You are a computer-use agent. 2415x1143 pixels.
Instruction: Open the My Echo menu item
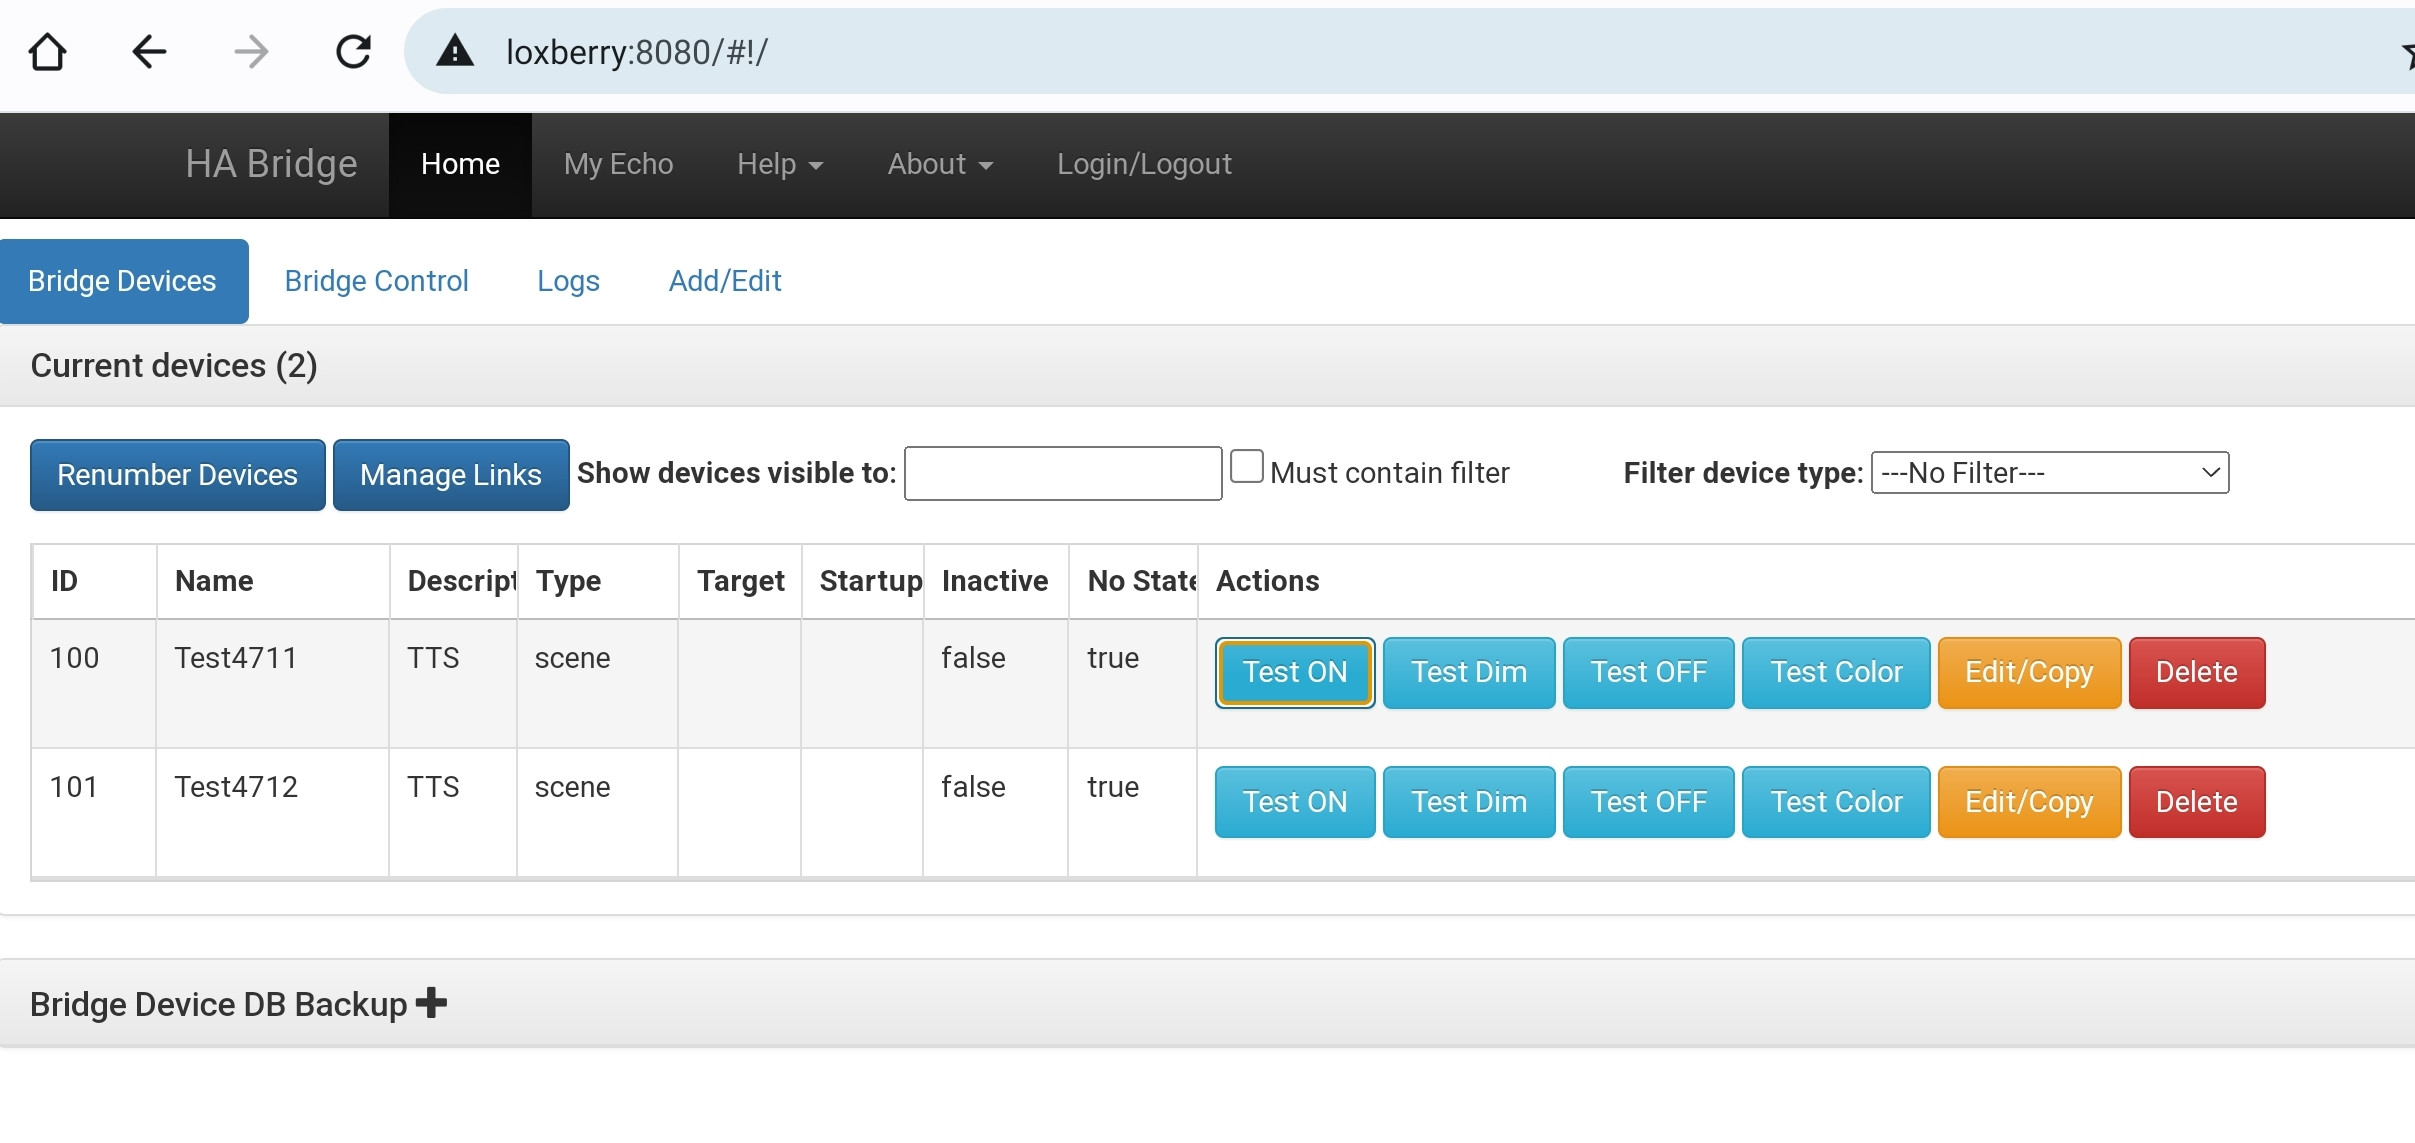618,164
